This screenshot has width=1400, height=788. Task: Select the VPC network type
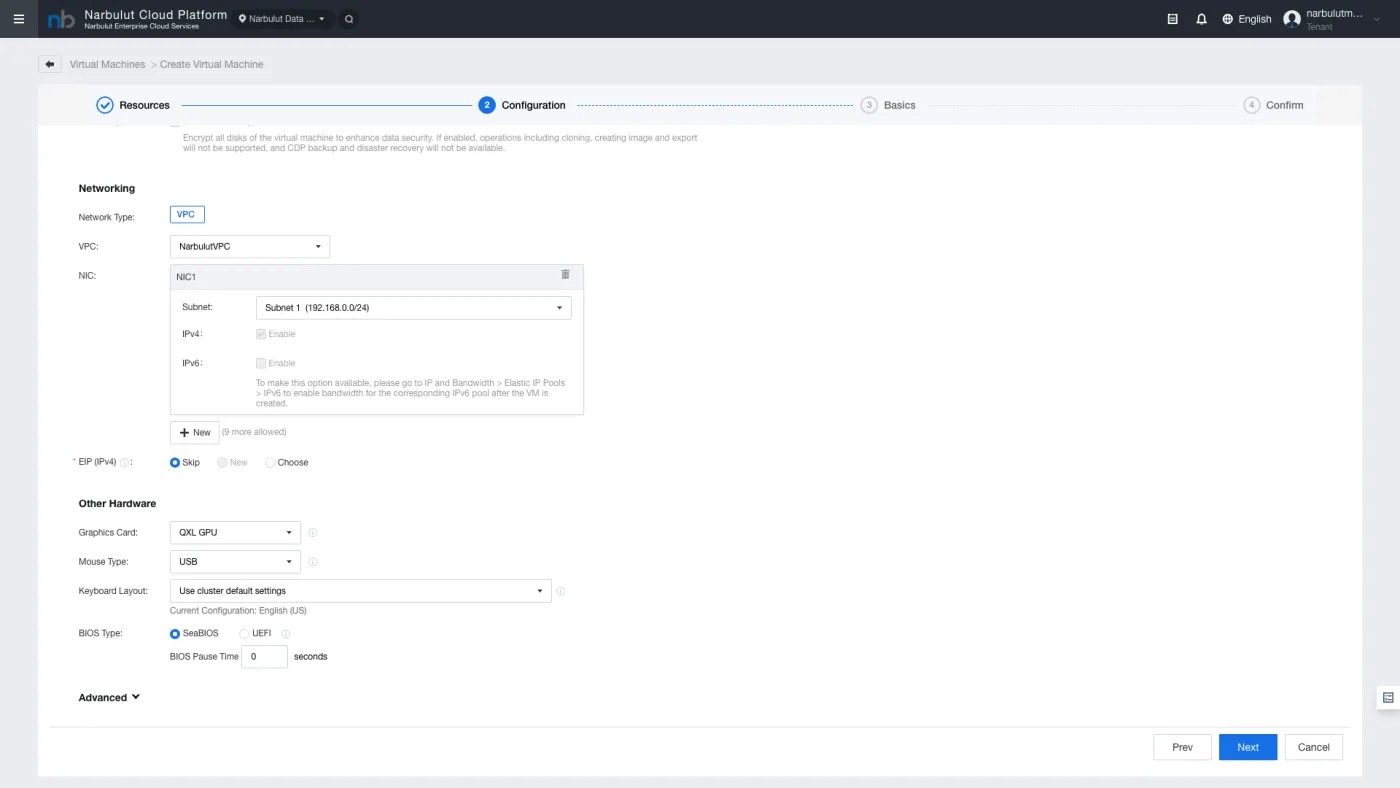click(x=187, y=215)
